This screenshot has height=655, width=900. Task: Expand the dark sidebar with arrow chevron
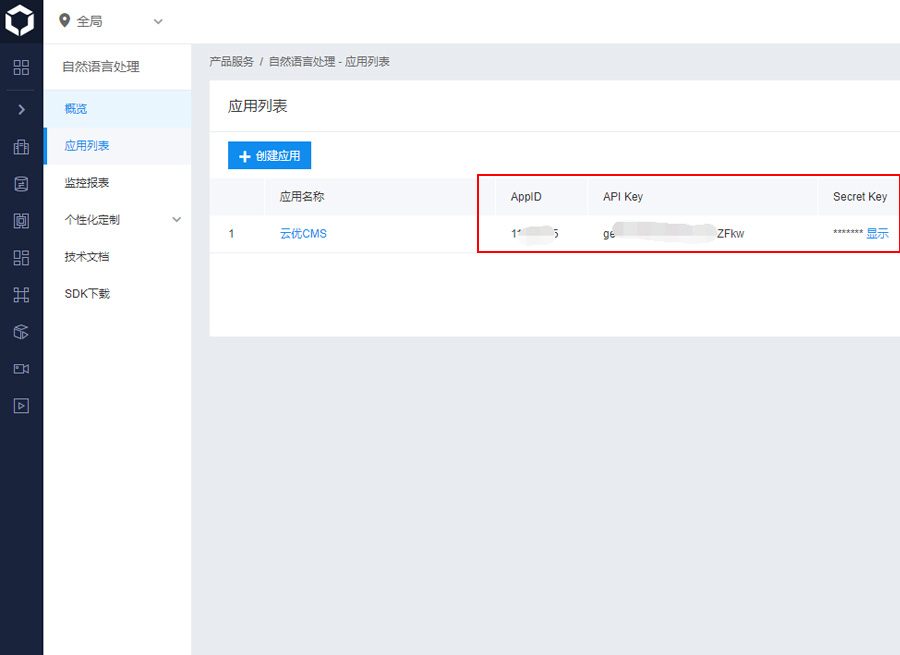click(x=21, y=109)
